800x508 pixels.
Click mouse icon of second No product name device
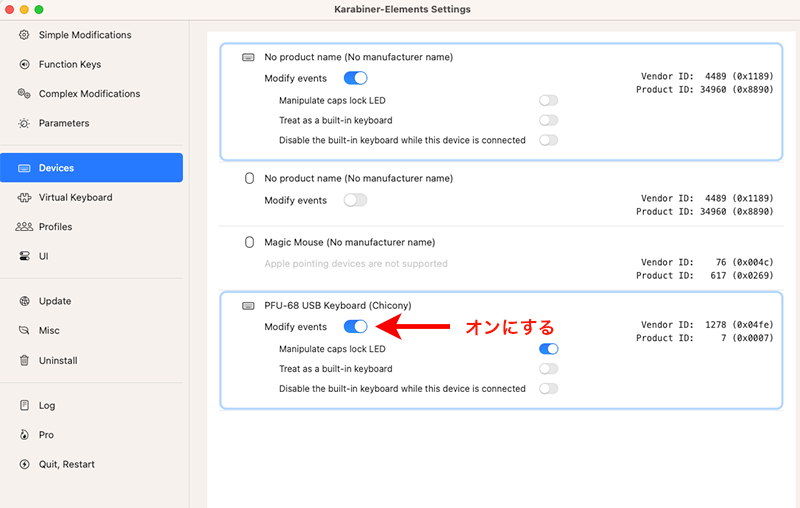pos(249,178)
